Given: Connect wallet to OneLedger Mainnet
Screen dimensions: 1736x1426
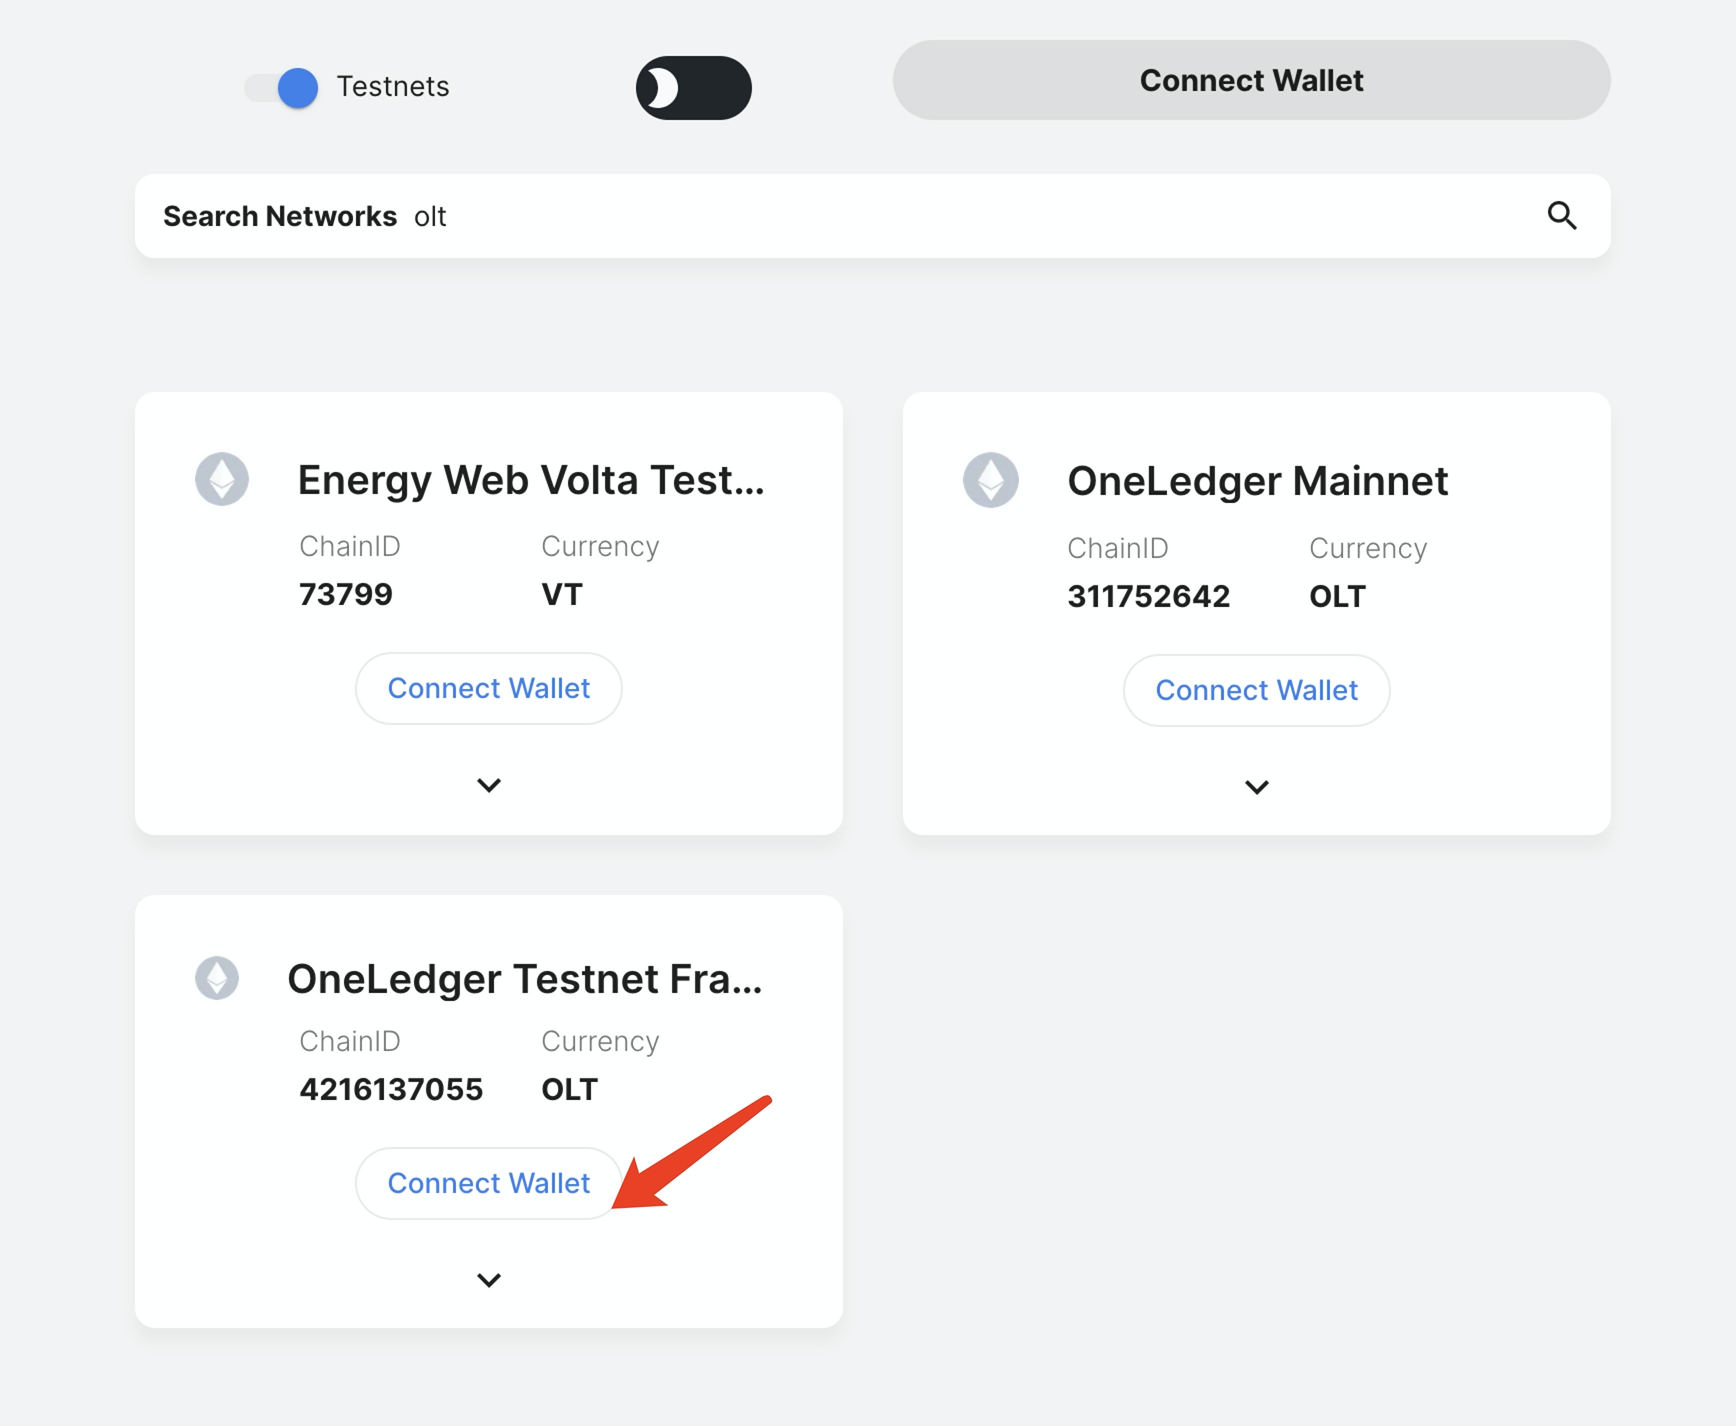Looking at the screenshot, I should click(1256, 691).
